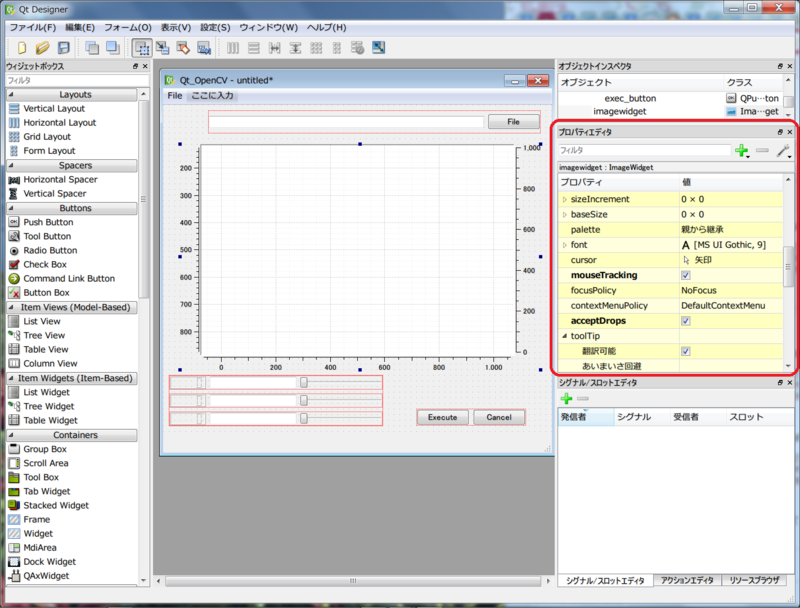
Task: Apply Lay Out Horizontally toolbar icon
Action: (x=233, y=48)
